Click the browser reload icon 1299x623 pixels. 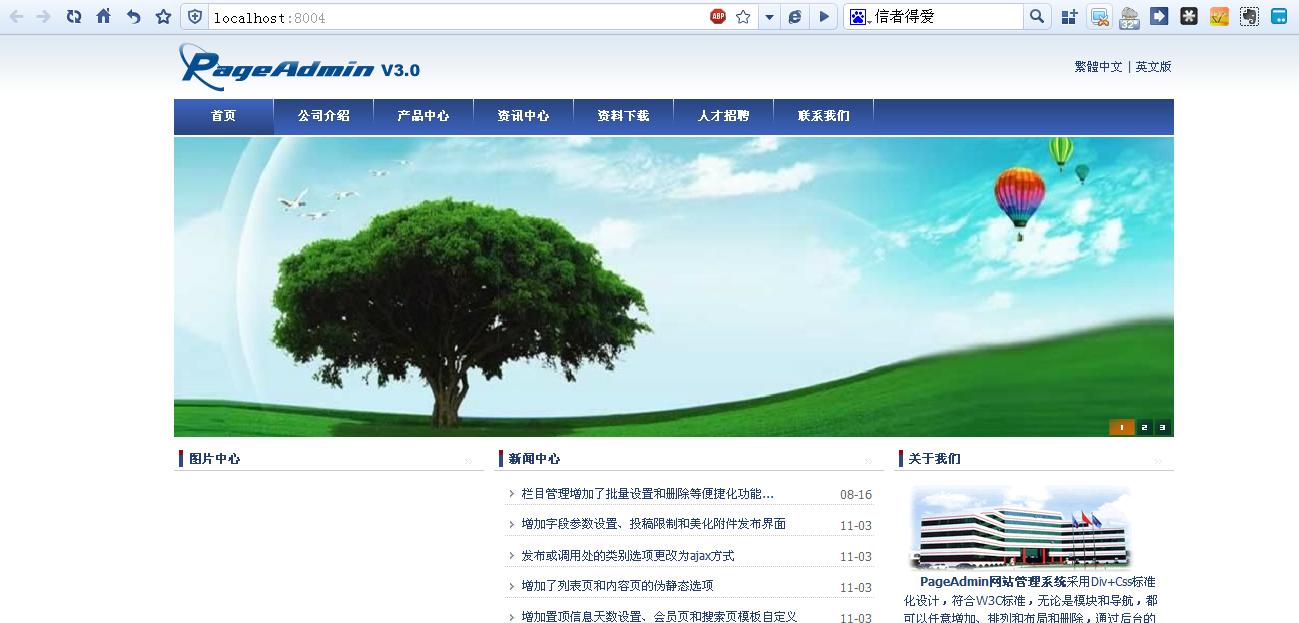pos(73,16)
